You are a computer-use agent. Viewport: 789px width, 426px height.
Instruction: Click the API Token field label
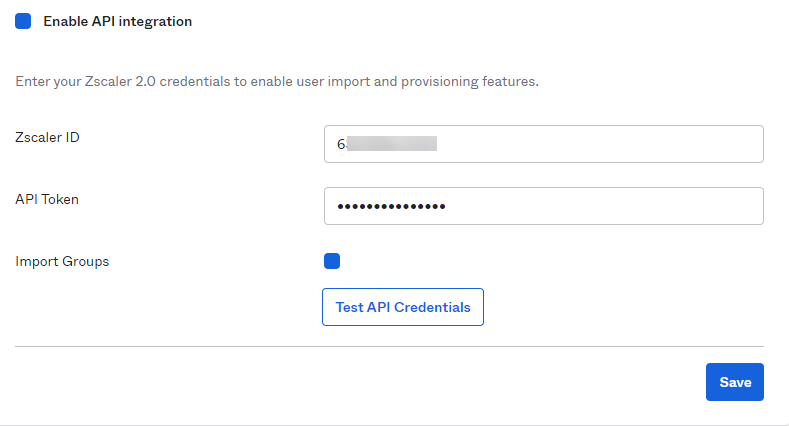click(47, 199)
